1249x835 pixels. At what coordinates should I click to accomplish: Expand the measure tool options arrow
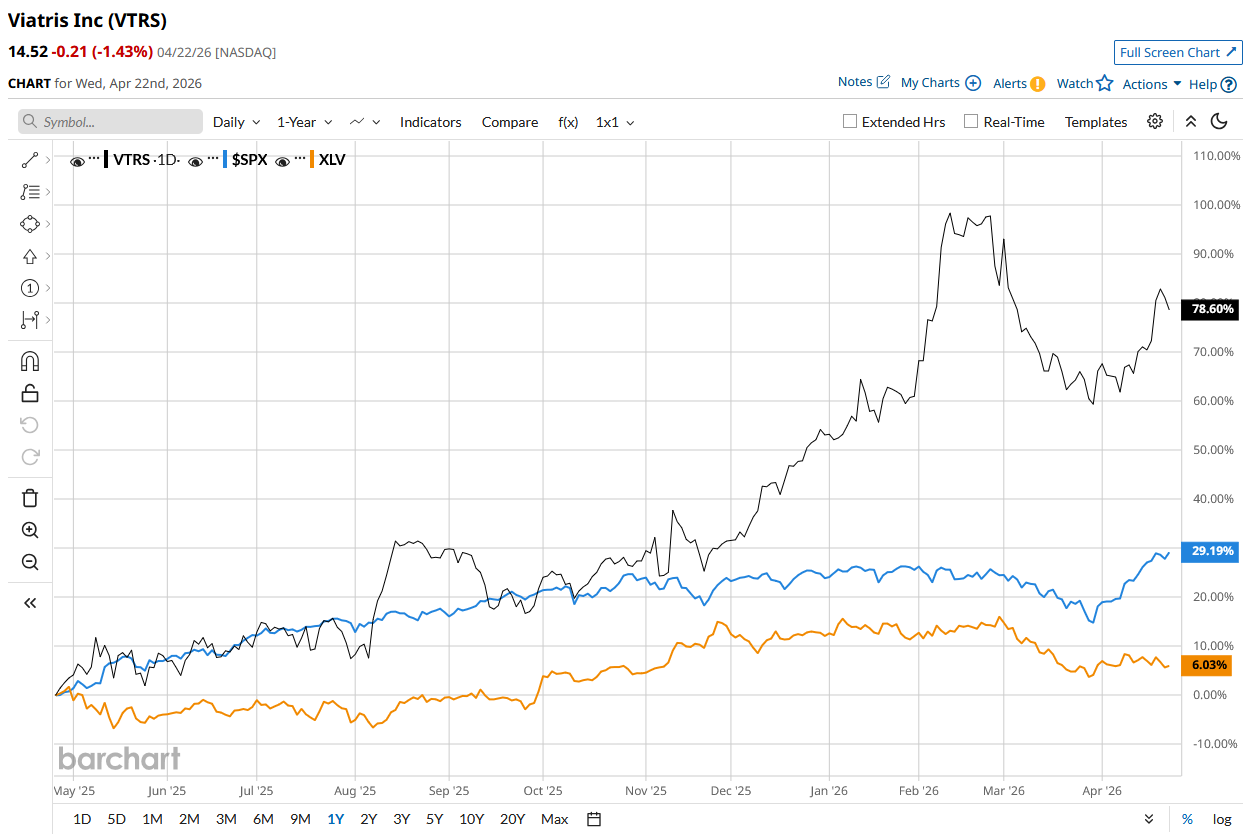click(47, 320)
